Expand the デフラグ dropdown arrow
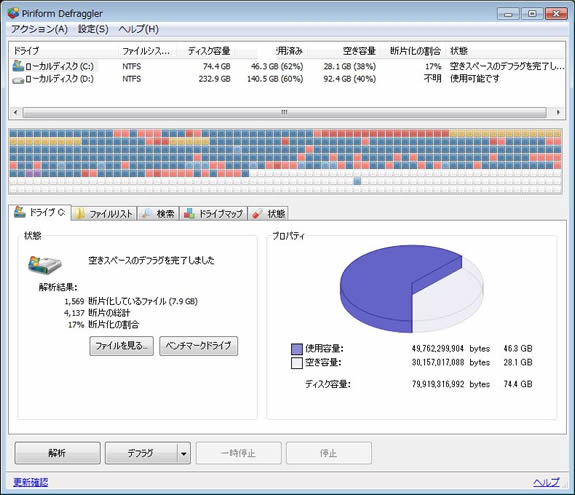575x495 pixels. (x=184, y=453)
